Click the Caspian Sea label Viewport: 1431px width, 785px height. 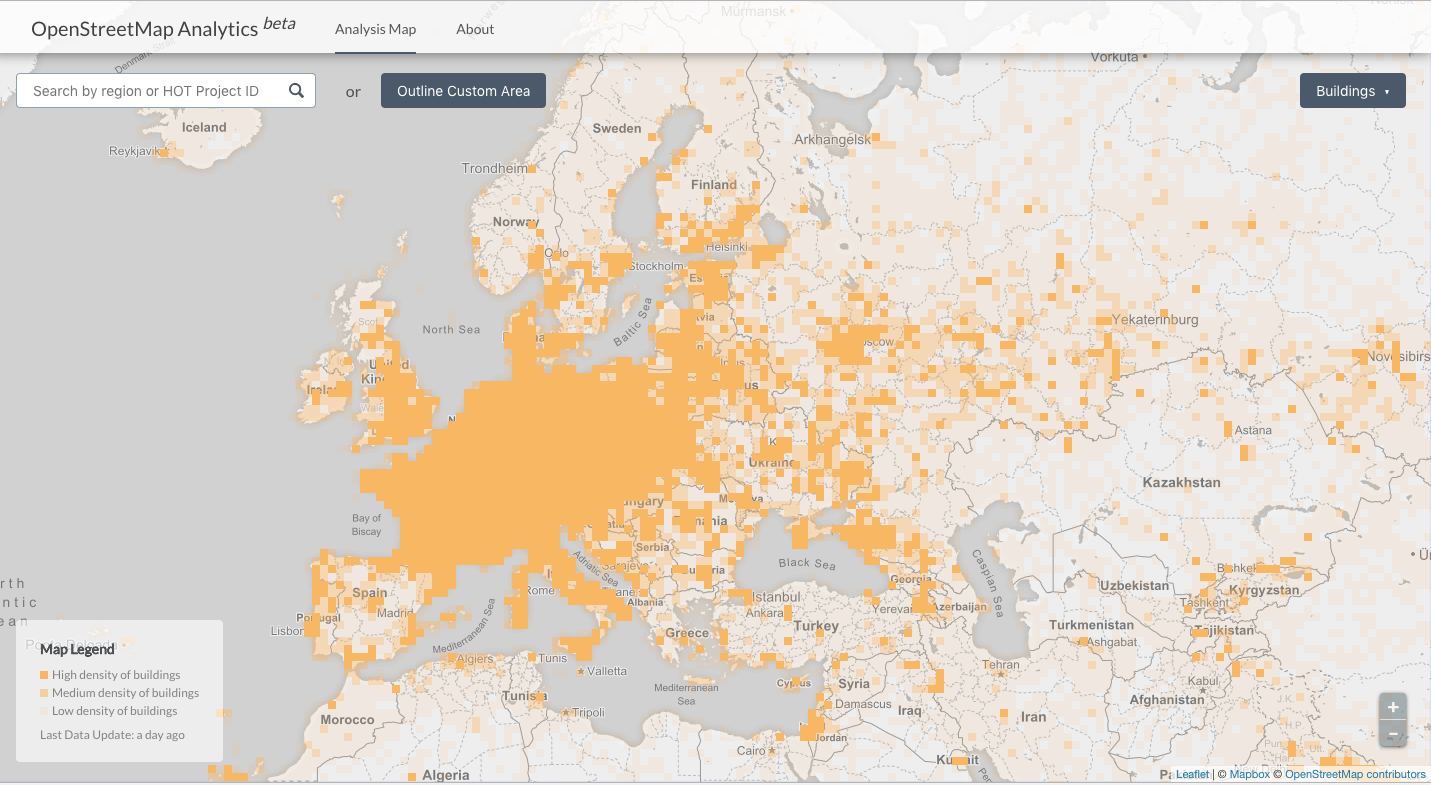pos(985,584)
